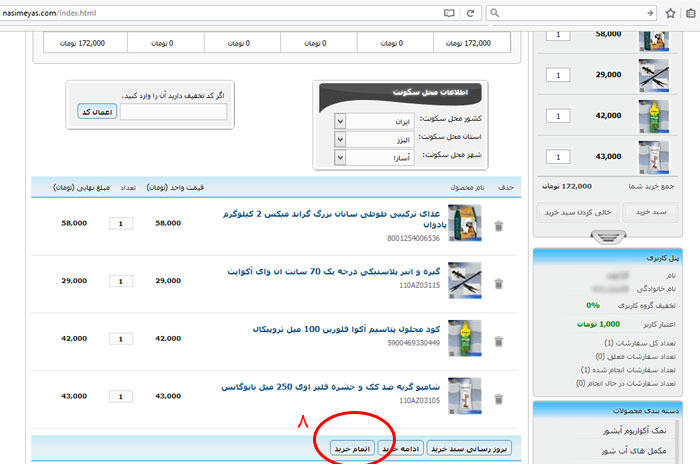700x464 pixels.
Task: Open the cat flea shampoo 250 ml link
Action: coord(331,387)
